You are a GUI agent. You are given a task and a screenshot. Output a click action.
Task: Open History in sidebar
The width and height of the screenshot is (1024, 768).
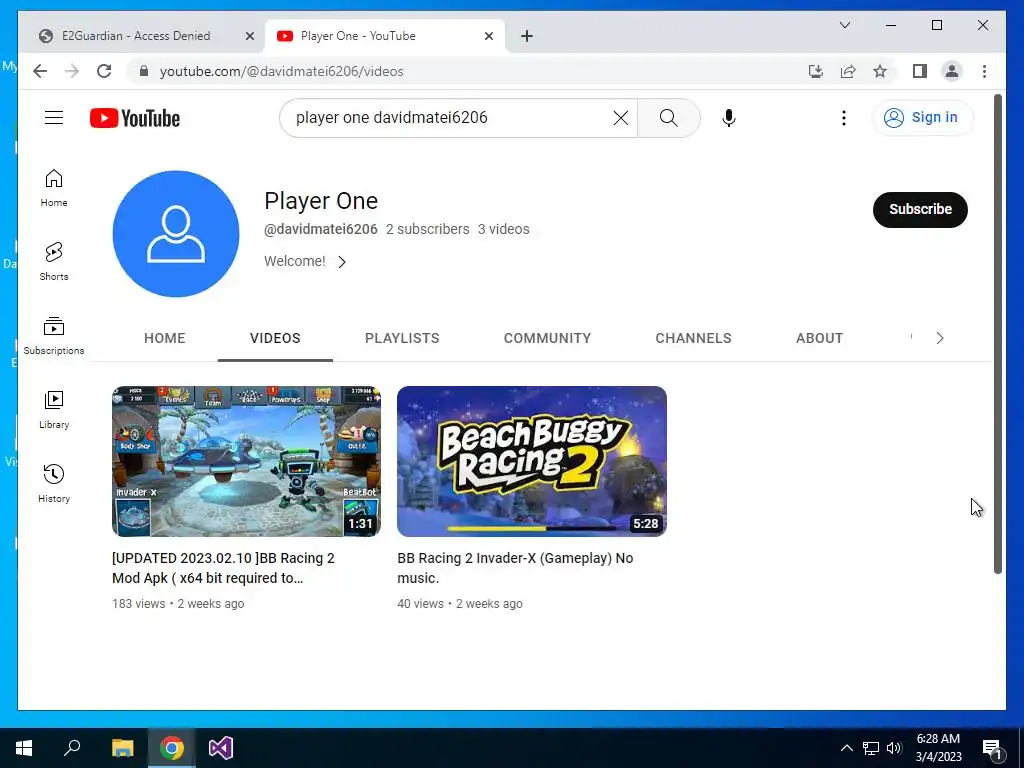(x=54, y=483)
